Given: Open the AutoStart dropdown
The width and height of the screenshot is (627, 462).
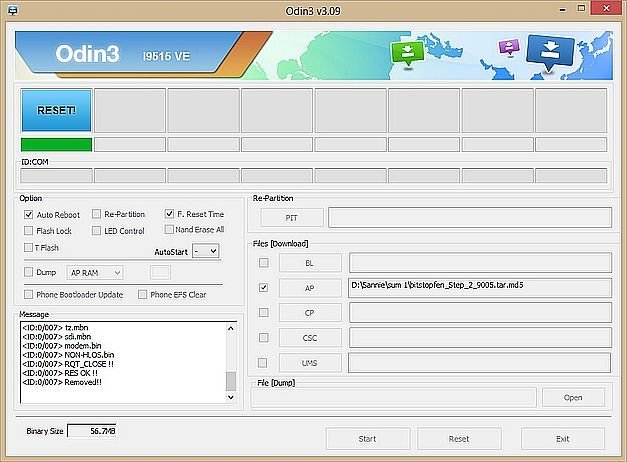Looking at the screenshot, I should pyautogui.click(x=206, y=251).
